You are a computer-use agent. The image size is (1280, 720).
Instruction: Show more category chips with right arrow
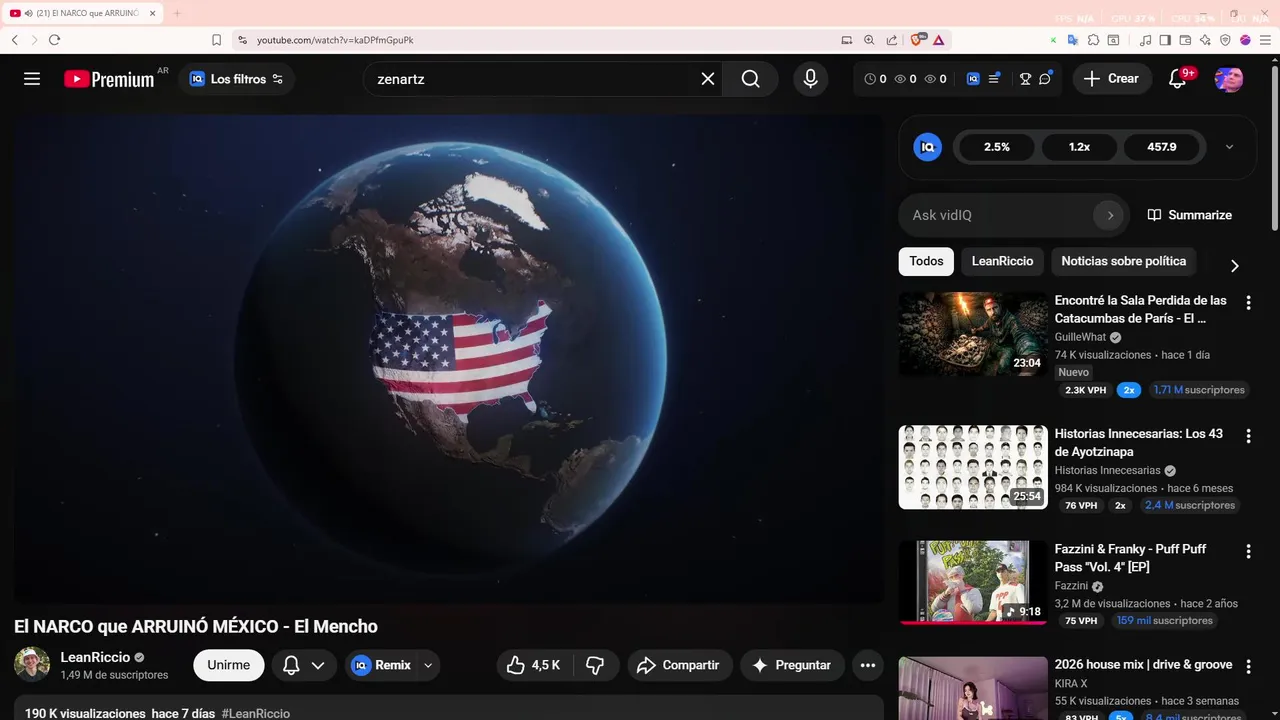pyautogui.click(x=1234, y=265)
